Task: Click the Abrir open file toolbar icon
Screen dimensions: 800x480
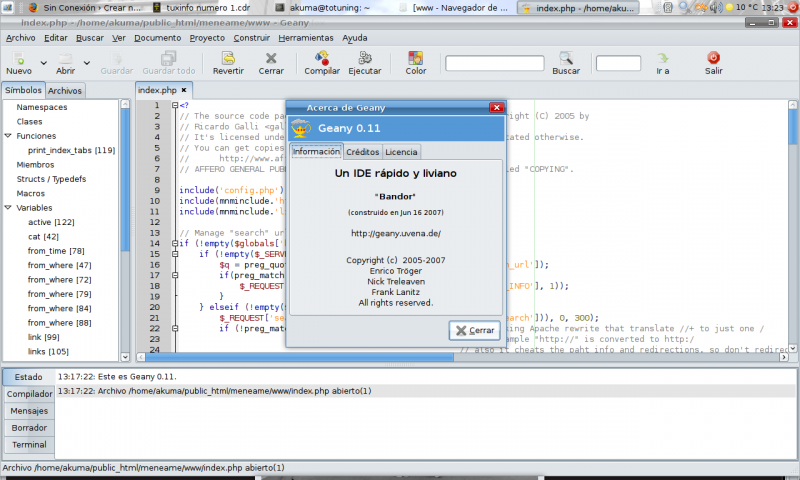Action: 65,63
